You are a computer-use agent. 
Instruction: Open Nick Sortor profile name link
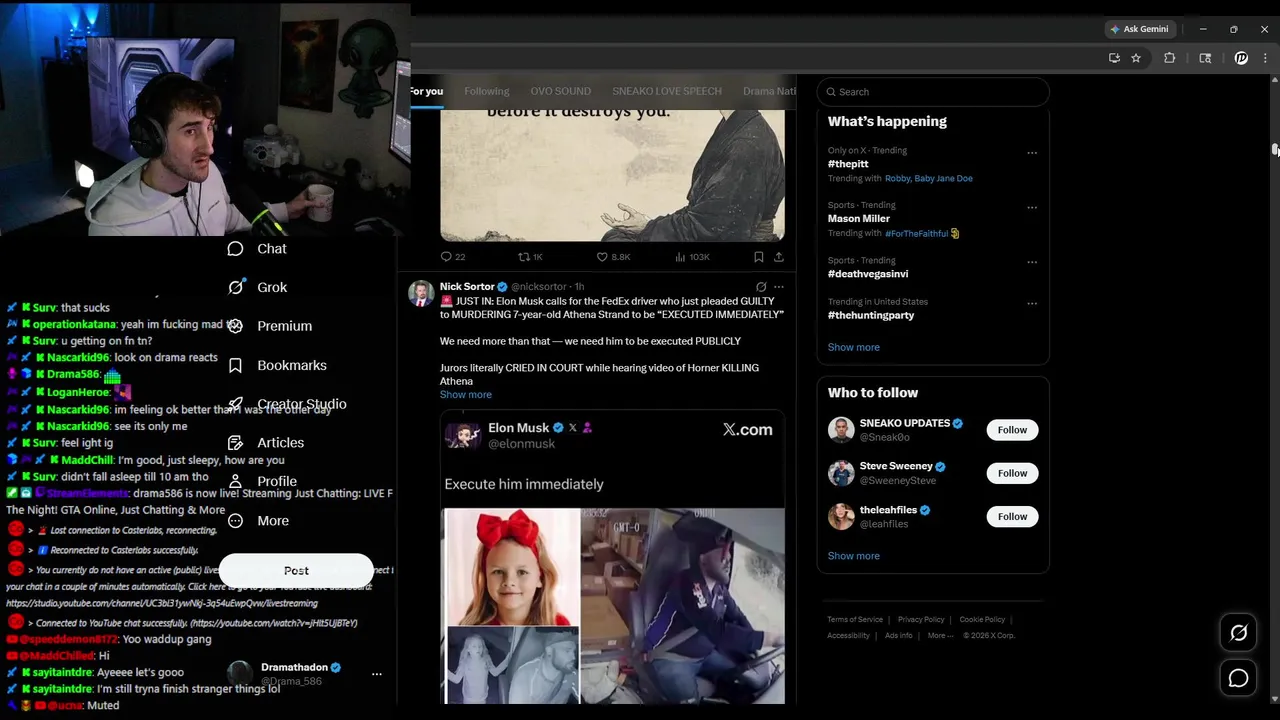coord(467,287)
